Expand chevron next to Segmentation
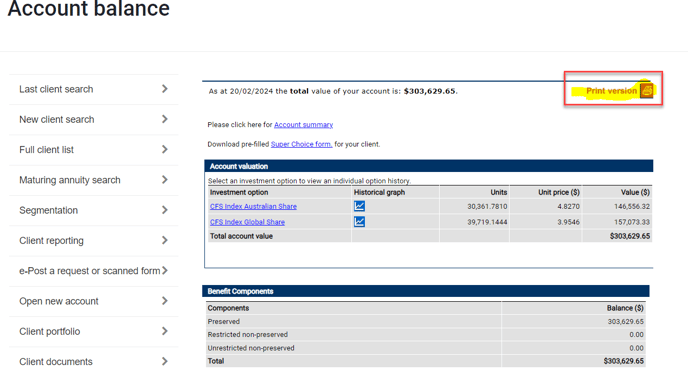This screenshot has height=371, width=688. tap(165, 210)
